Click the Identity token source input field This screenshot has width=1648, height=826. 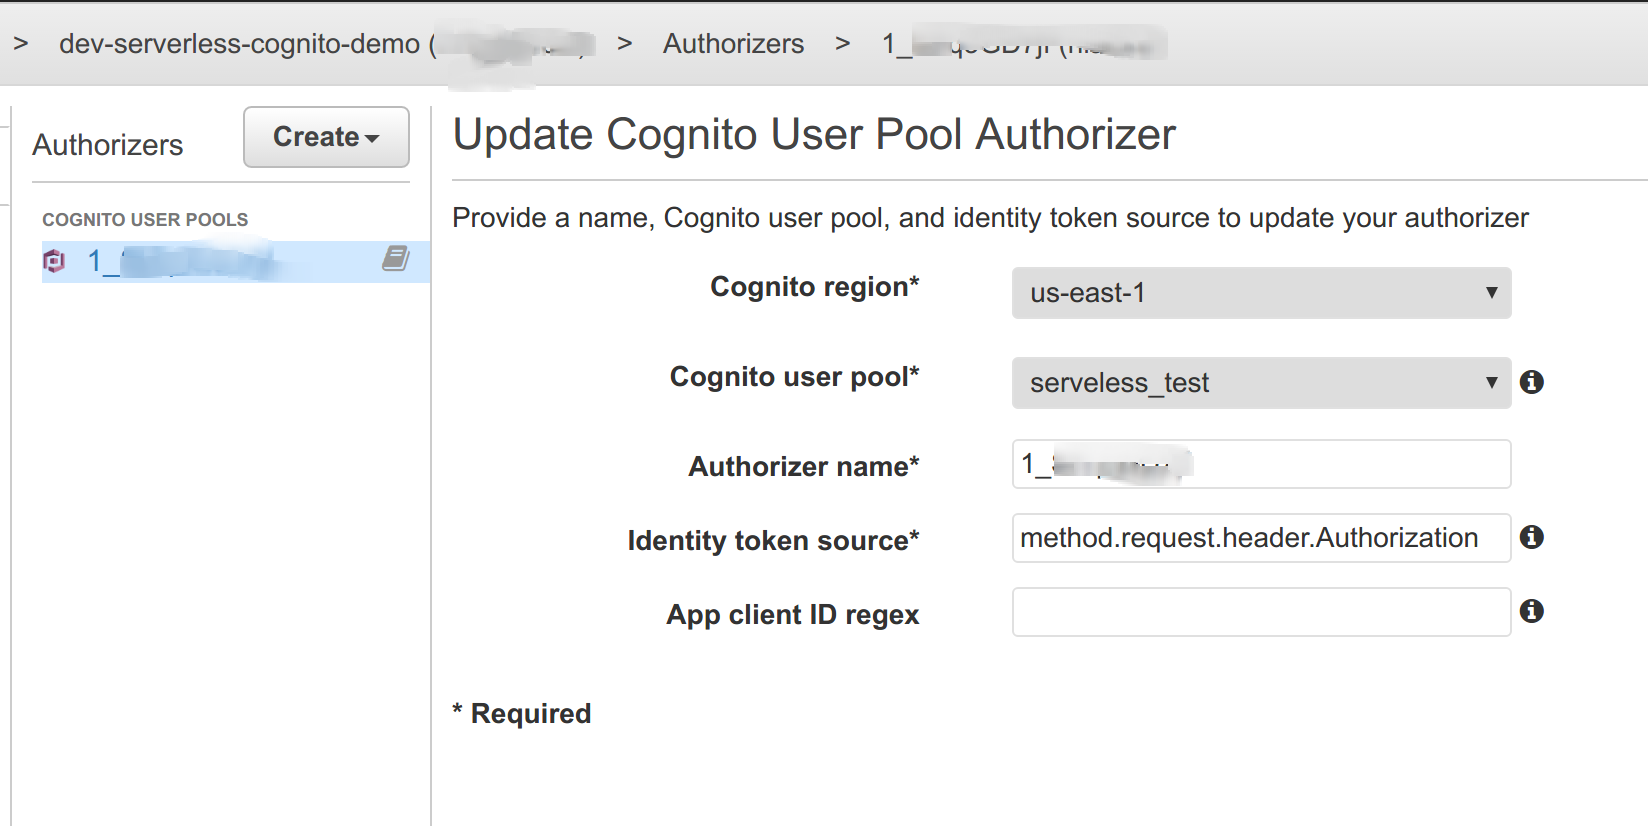click(x=1261, y=538)
